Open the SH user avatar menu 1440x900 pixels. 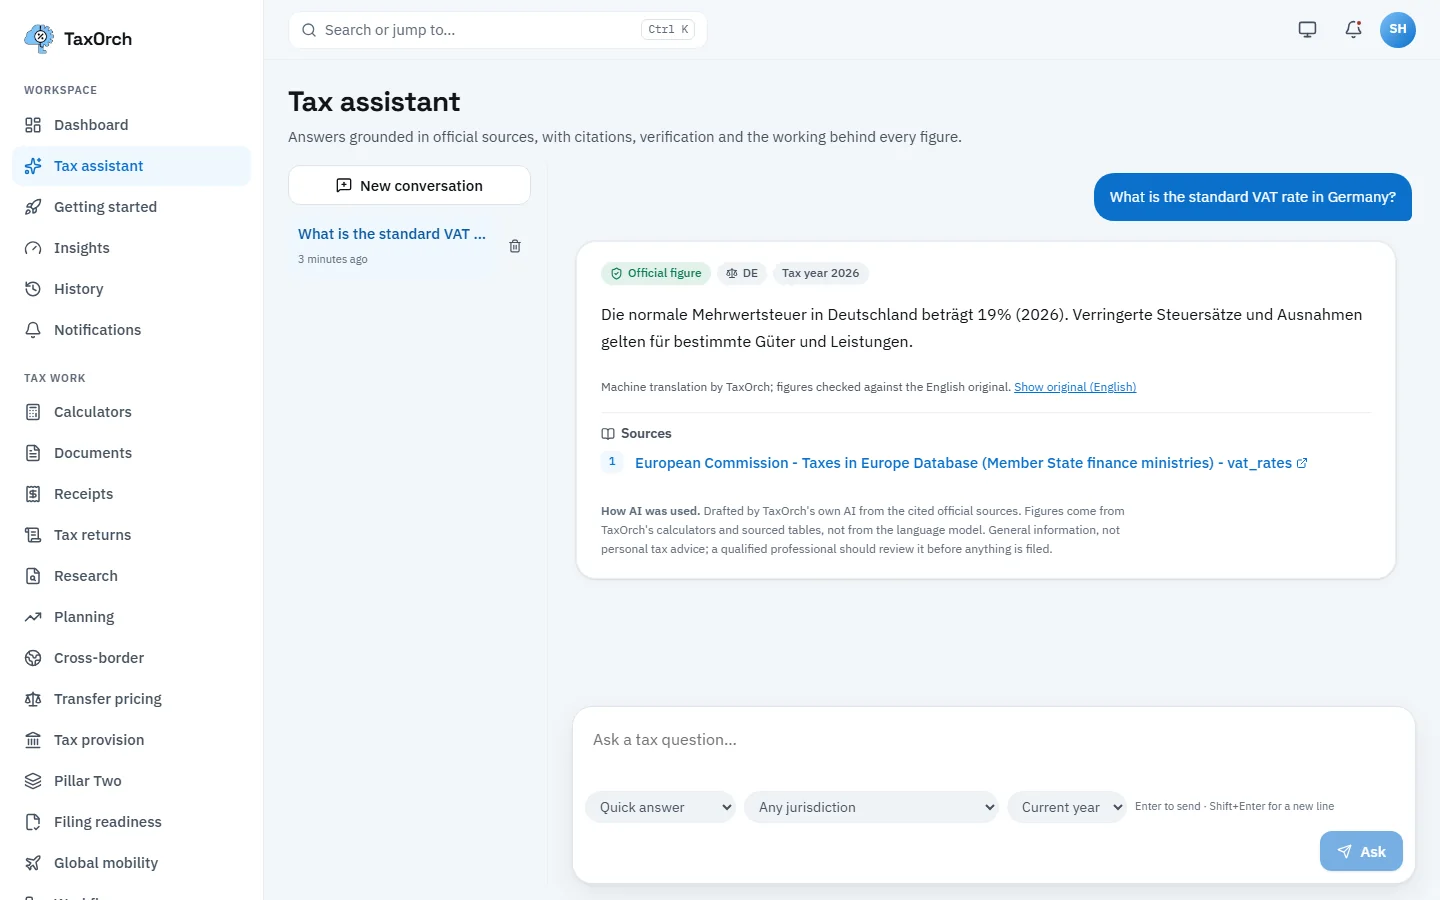1398,30
